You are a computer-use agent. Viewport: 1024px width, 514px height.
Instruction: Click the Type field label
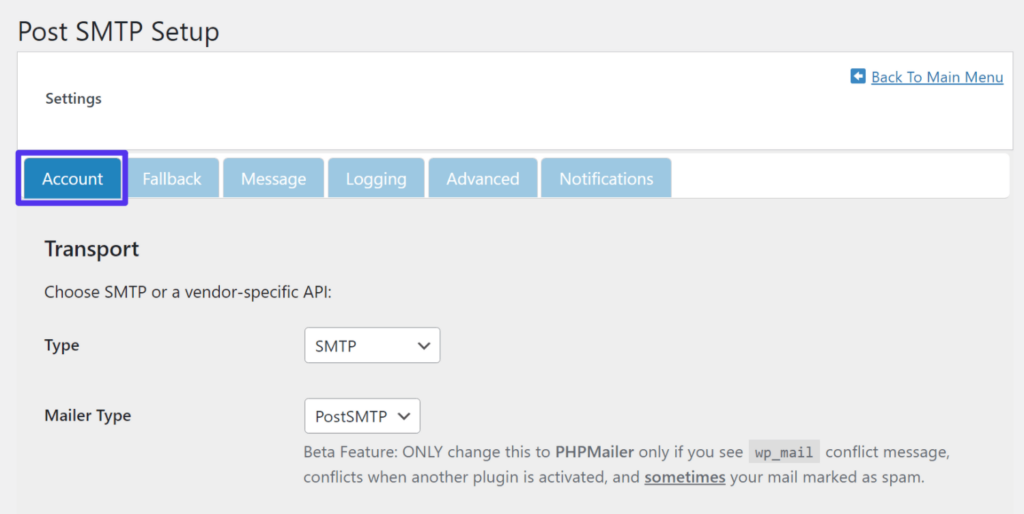(62, 346)
